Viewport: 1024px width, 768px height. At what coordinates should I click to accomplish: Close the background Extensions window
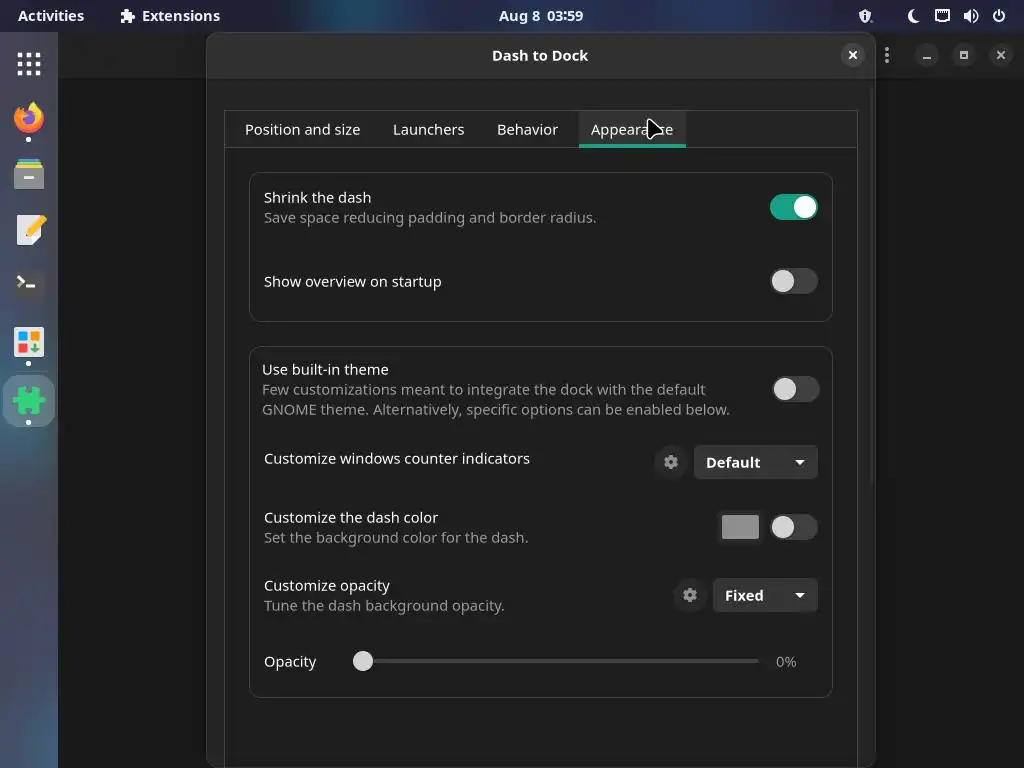[x=1000, y=56]
